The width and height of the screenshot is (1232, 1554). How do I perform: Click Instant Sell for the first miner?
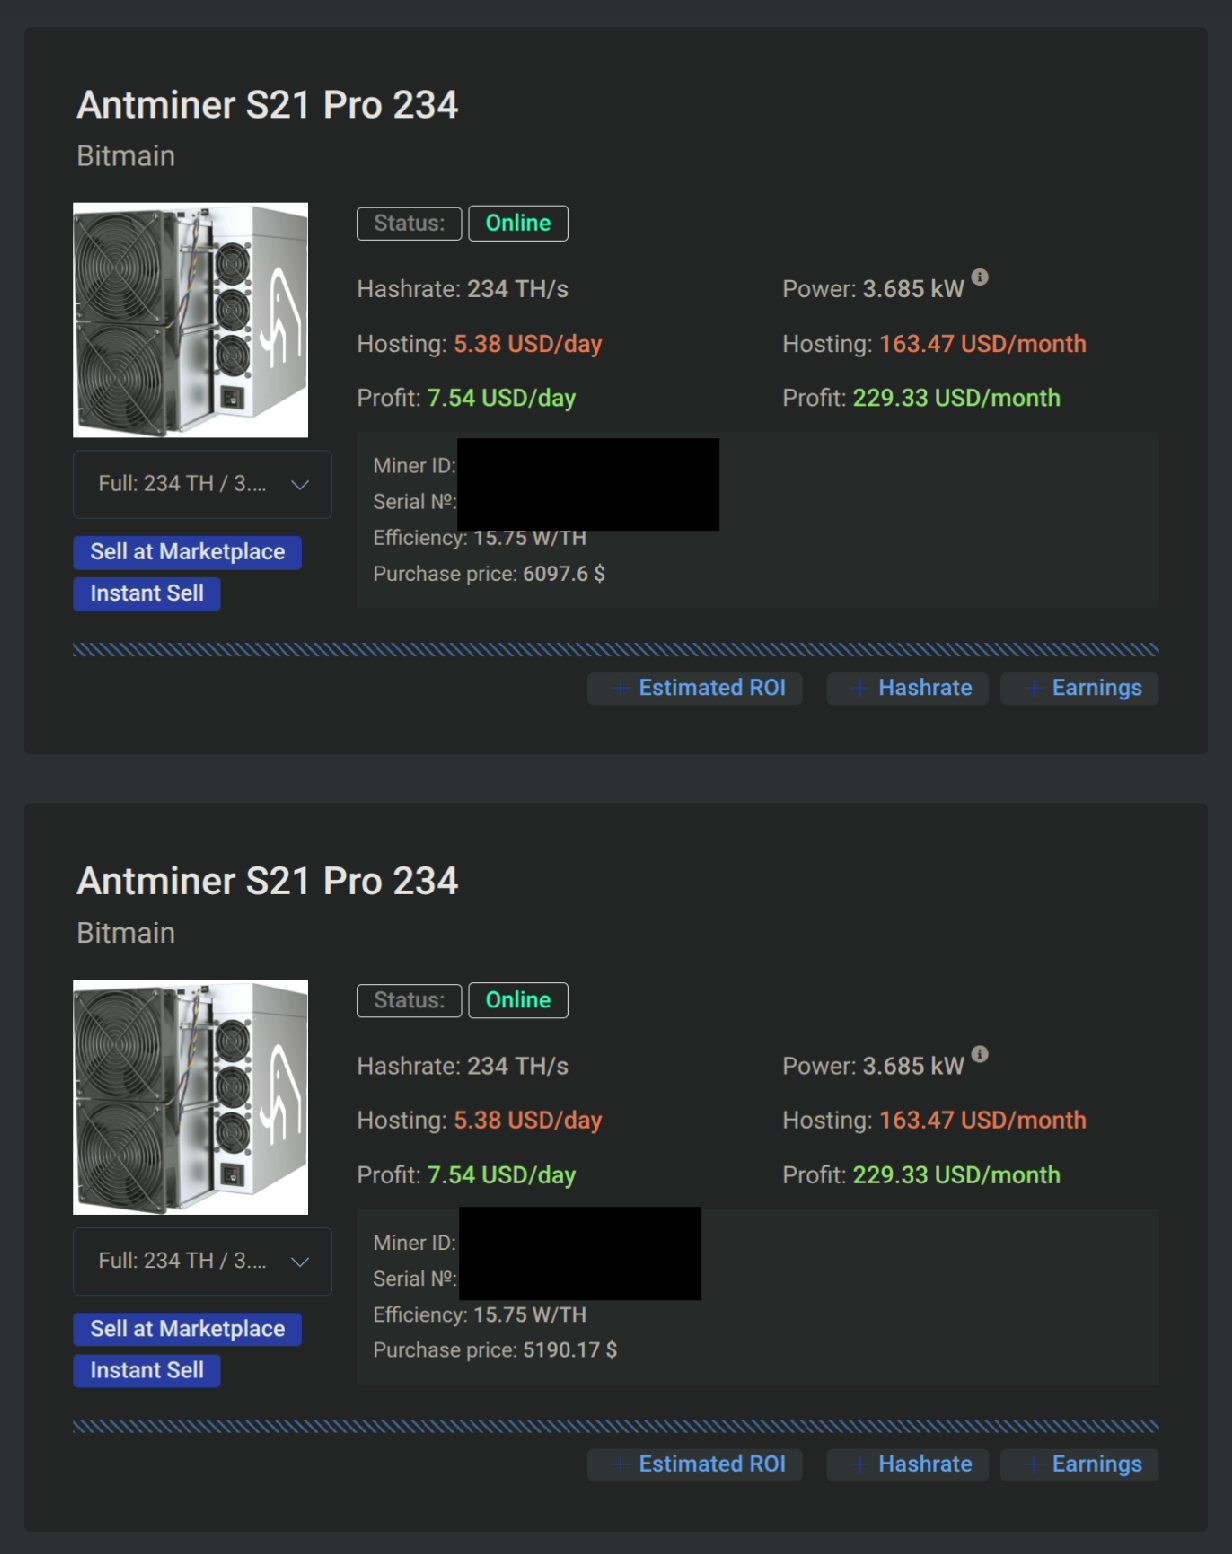(146, 593)
